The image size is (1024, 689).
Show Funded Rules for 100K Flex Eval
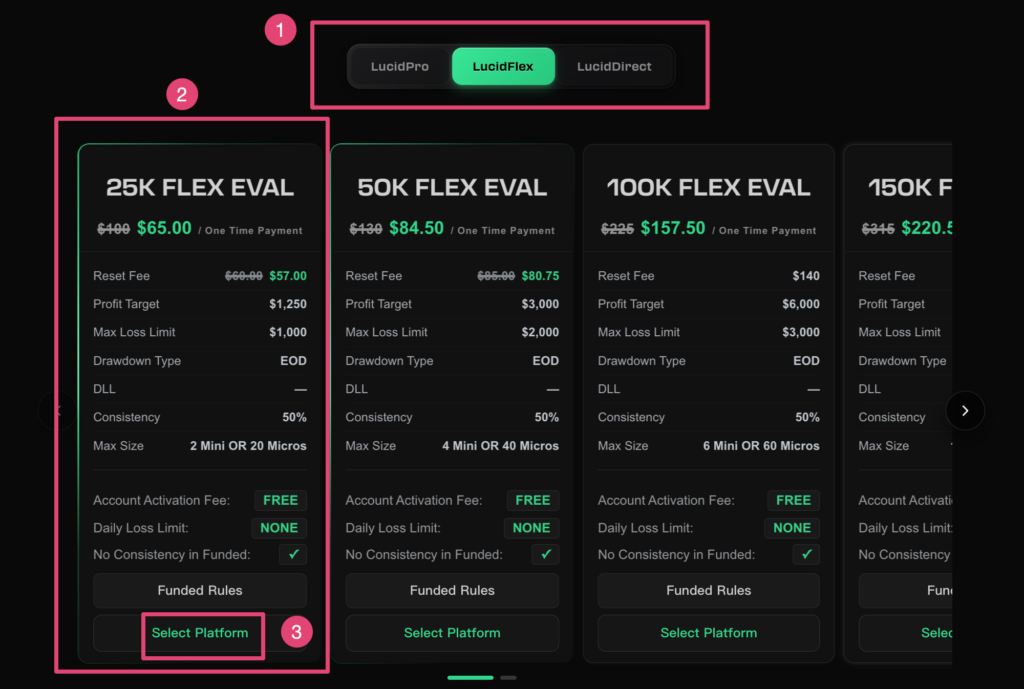click(708, 590)
